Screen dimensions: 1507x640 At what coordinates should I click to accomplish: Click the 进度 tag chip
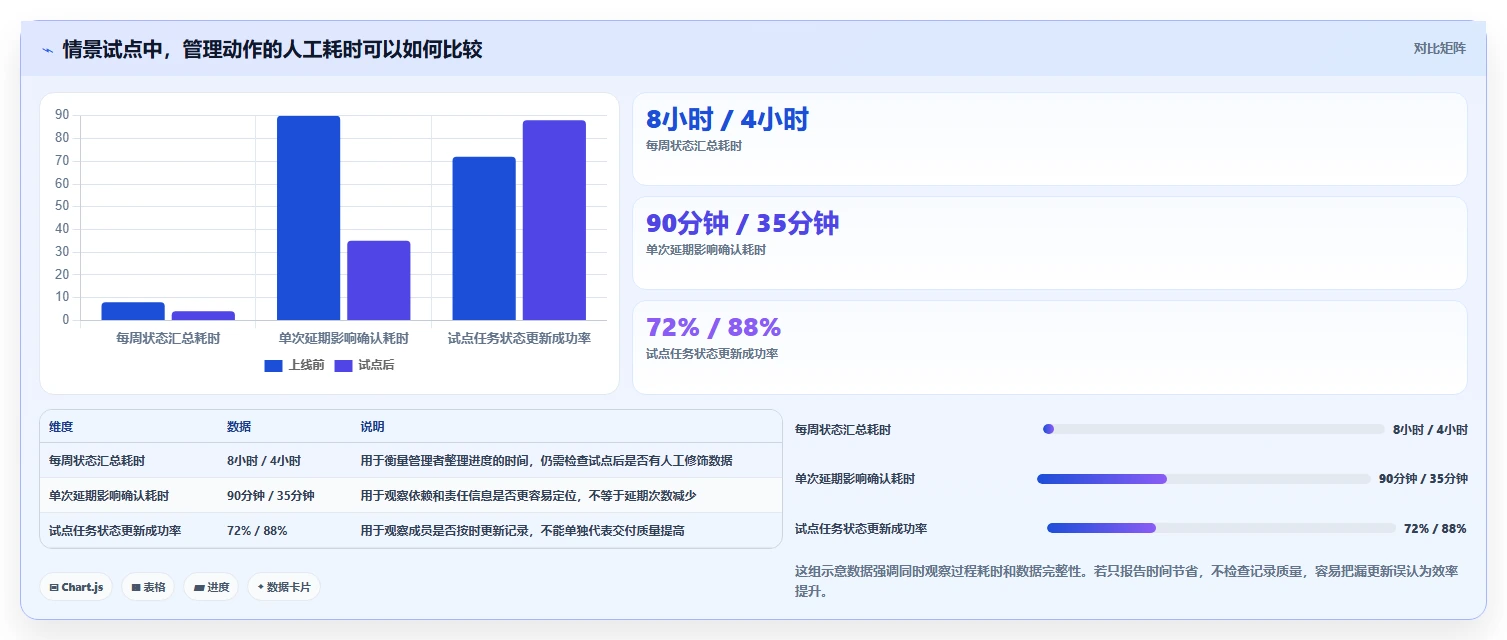tap(211, 587)
